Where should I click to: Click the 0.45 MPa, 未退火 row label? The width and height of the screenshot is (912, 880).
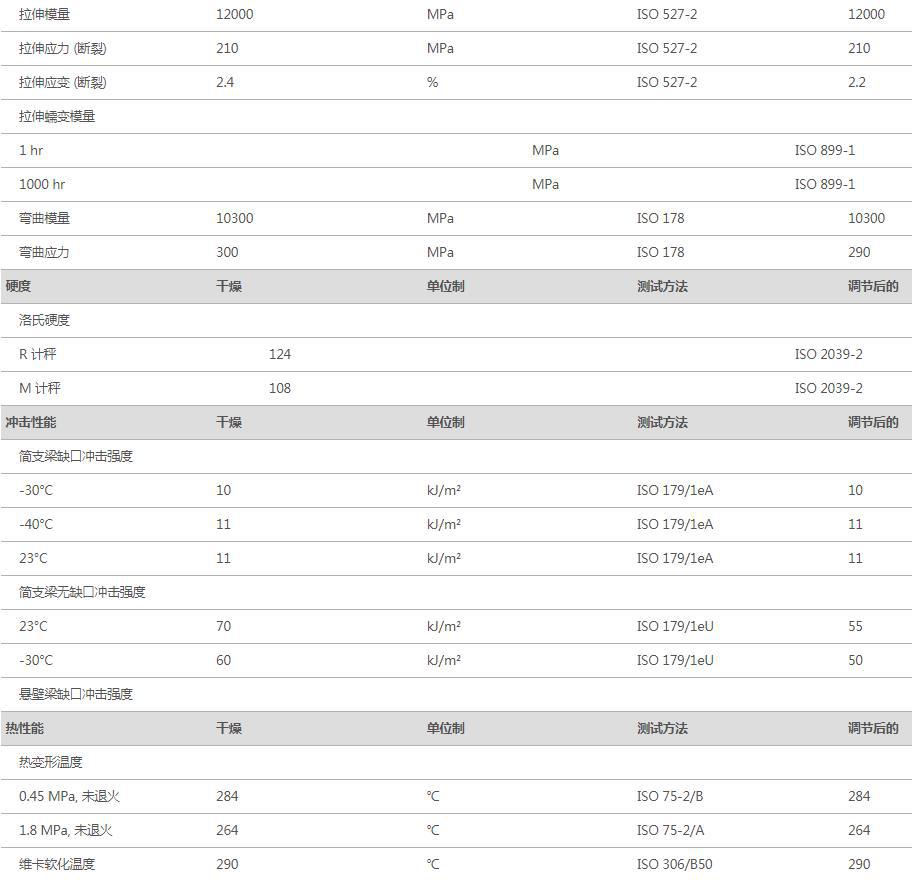click(69, 796)
